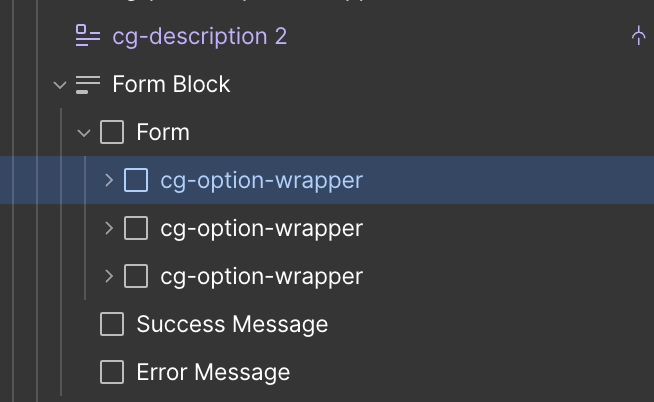Select the cg-description 2 layer
The height and width of the screenshot is (402, 654).
tap(199, 36)
